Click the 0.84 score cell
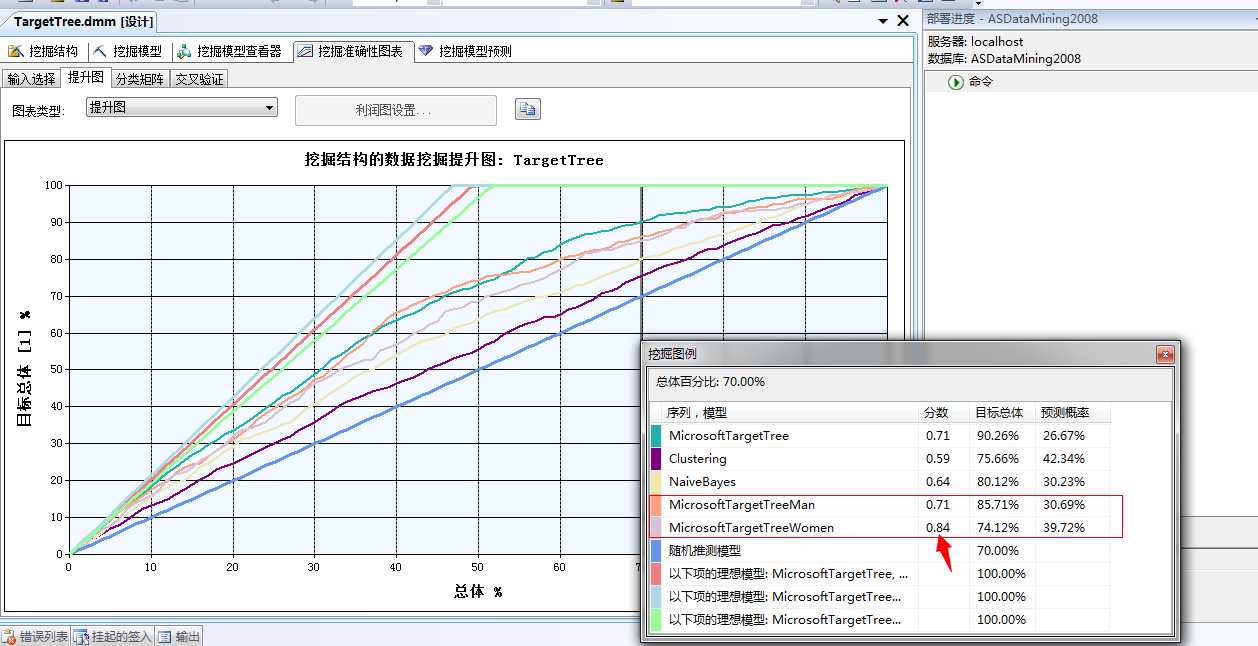Screen dimensions: 1258x646 pos(938,528)
